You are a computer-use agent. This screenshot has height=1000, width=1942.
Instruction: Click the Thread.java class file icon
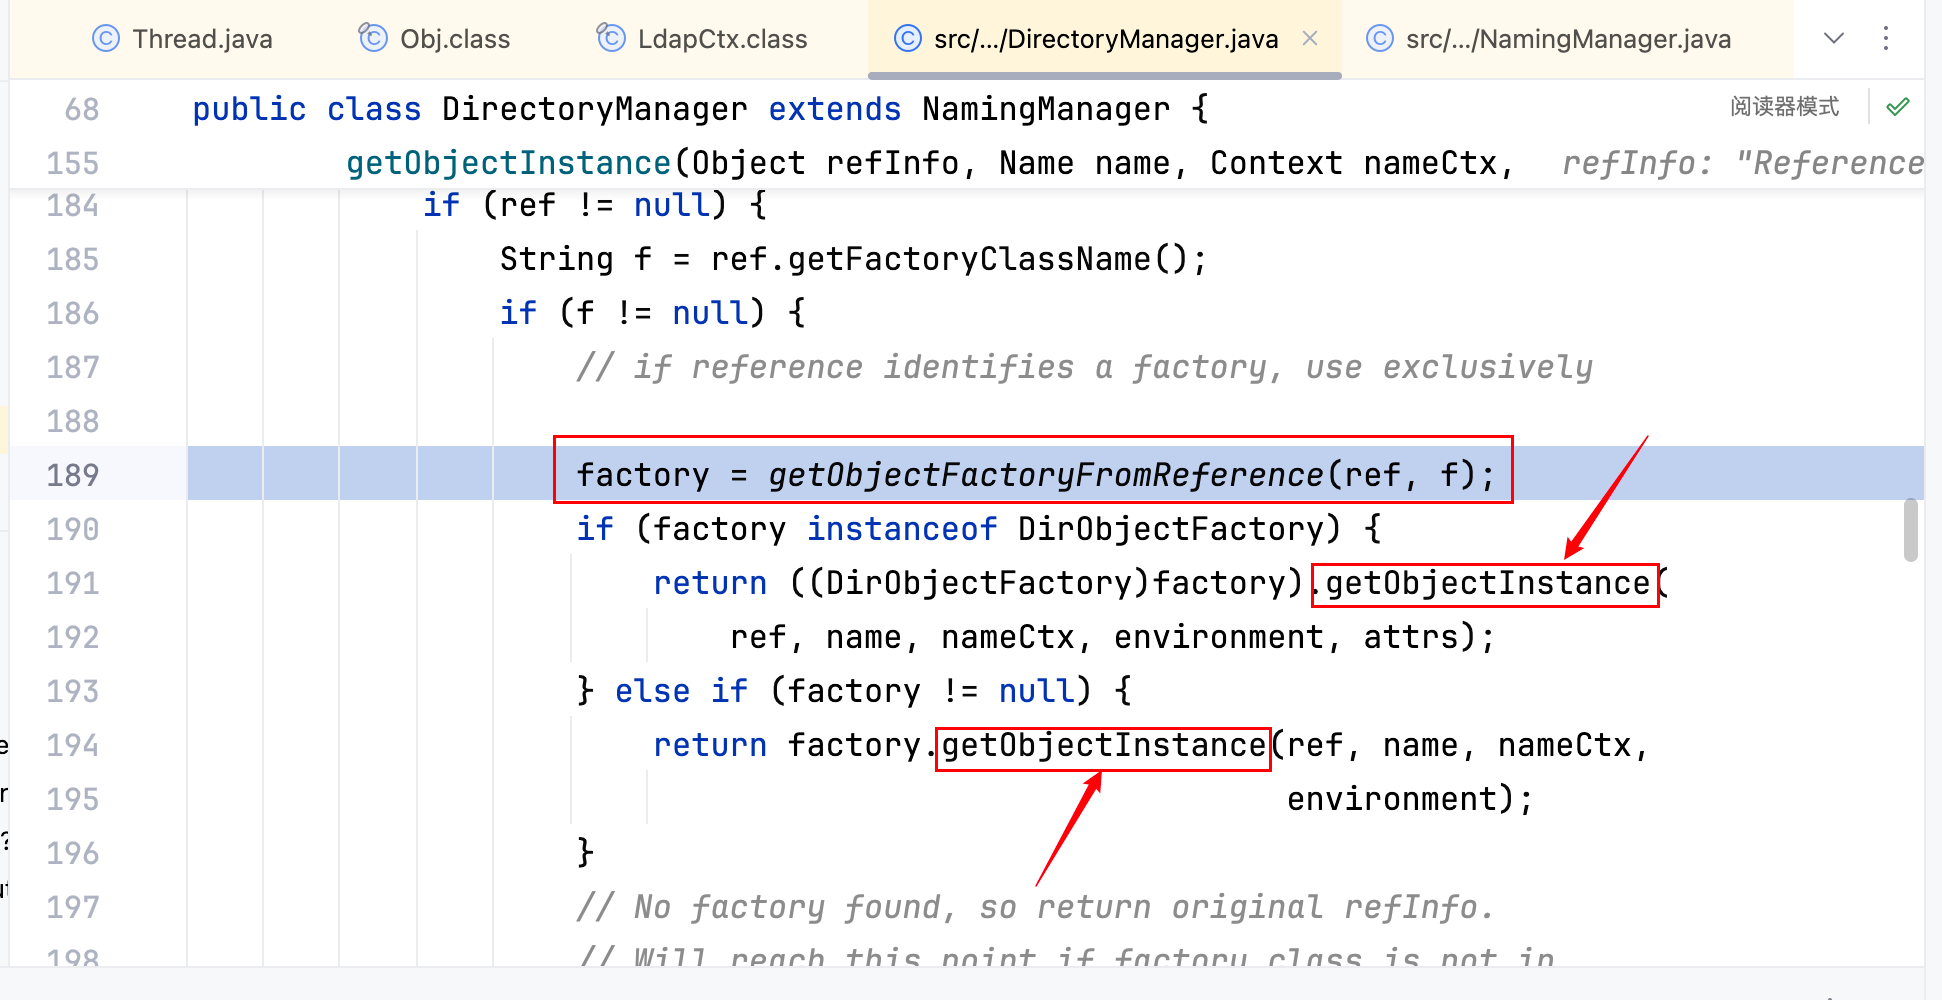(105, 39)
